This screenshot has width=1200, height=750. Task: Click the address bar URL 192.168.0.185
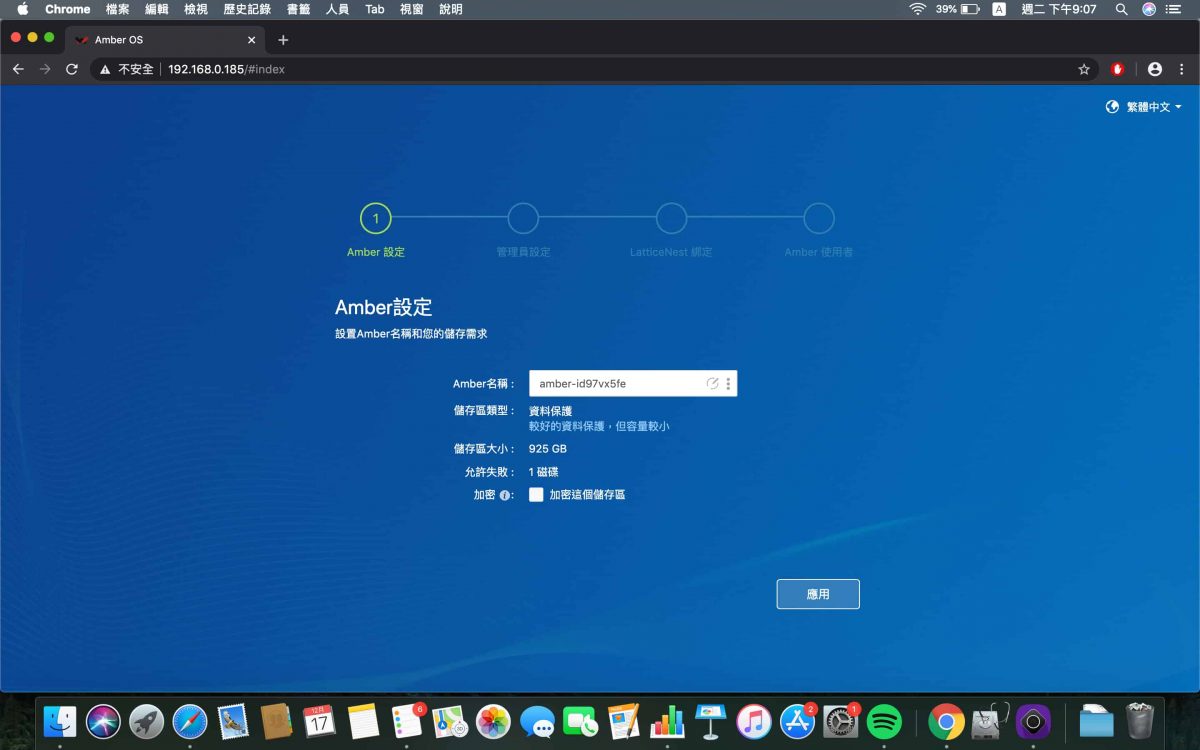click(226, 69)
